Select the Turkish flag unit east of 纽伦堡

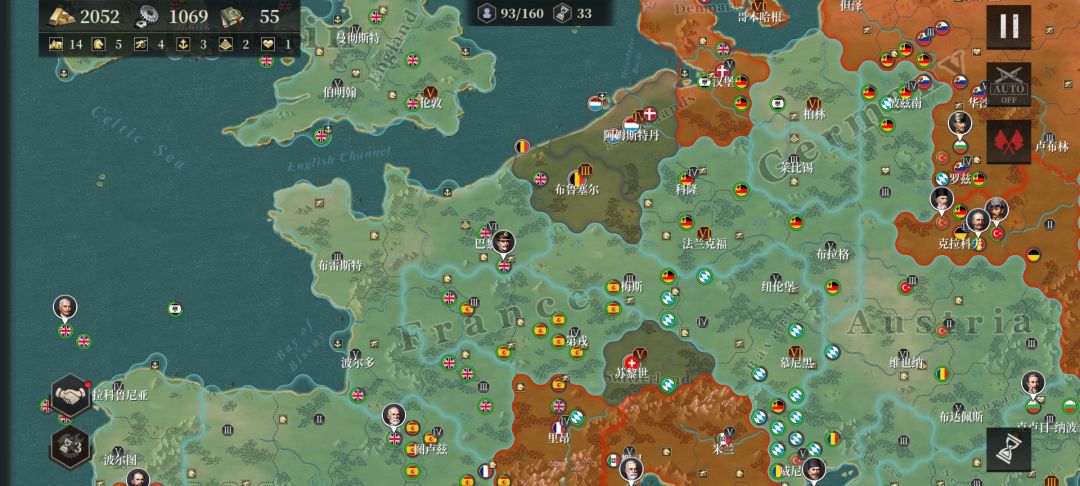pos(906,288)
